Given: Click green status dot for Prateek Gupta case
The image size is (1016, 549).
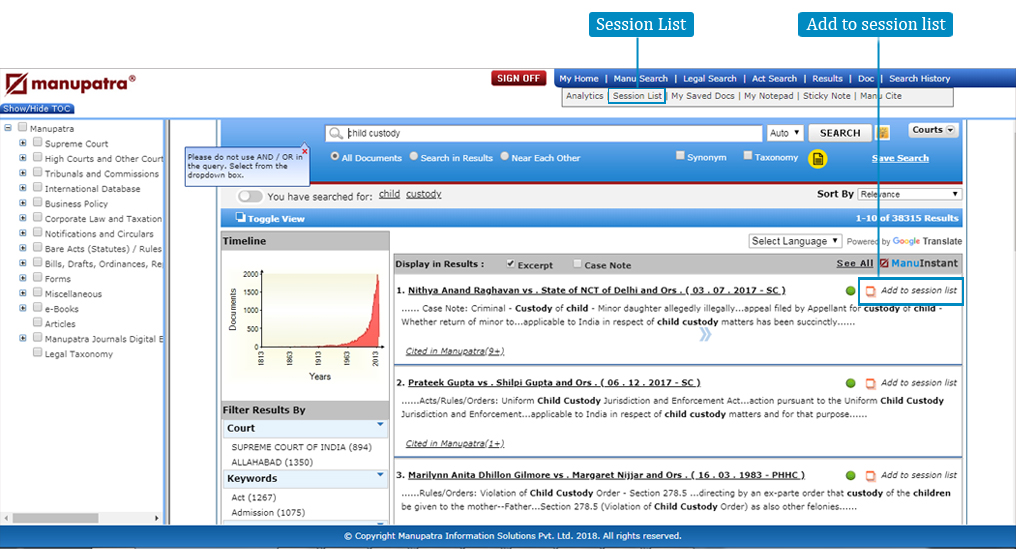Looking at the screenshot, I should click(x=851, y=383).
